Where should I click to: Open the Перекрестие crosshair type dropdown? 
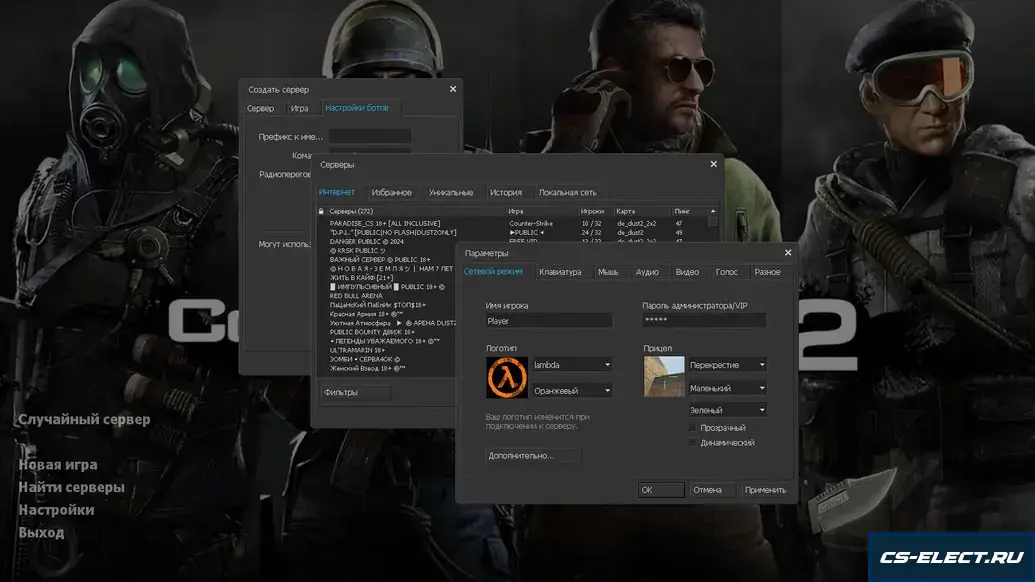pos(727,365)
